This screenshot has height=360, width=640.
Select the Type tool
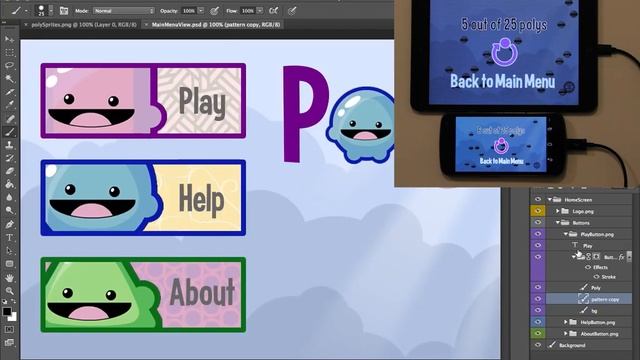click(x=9, y=237)
